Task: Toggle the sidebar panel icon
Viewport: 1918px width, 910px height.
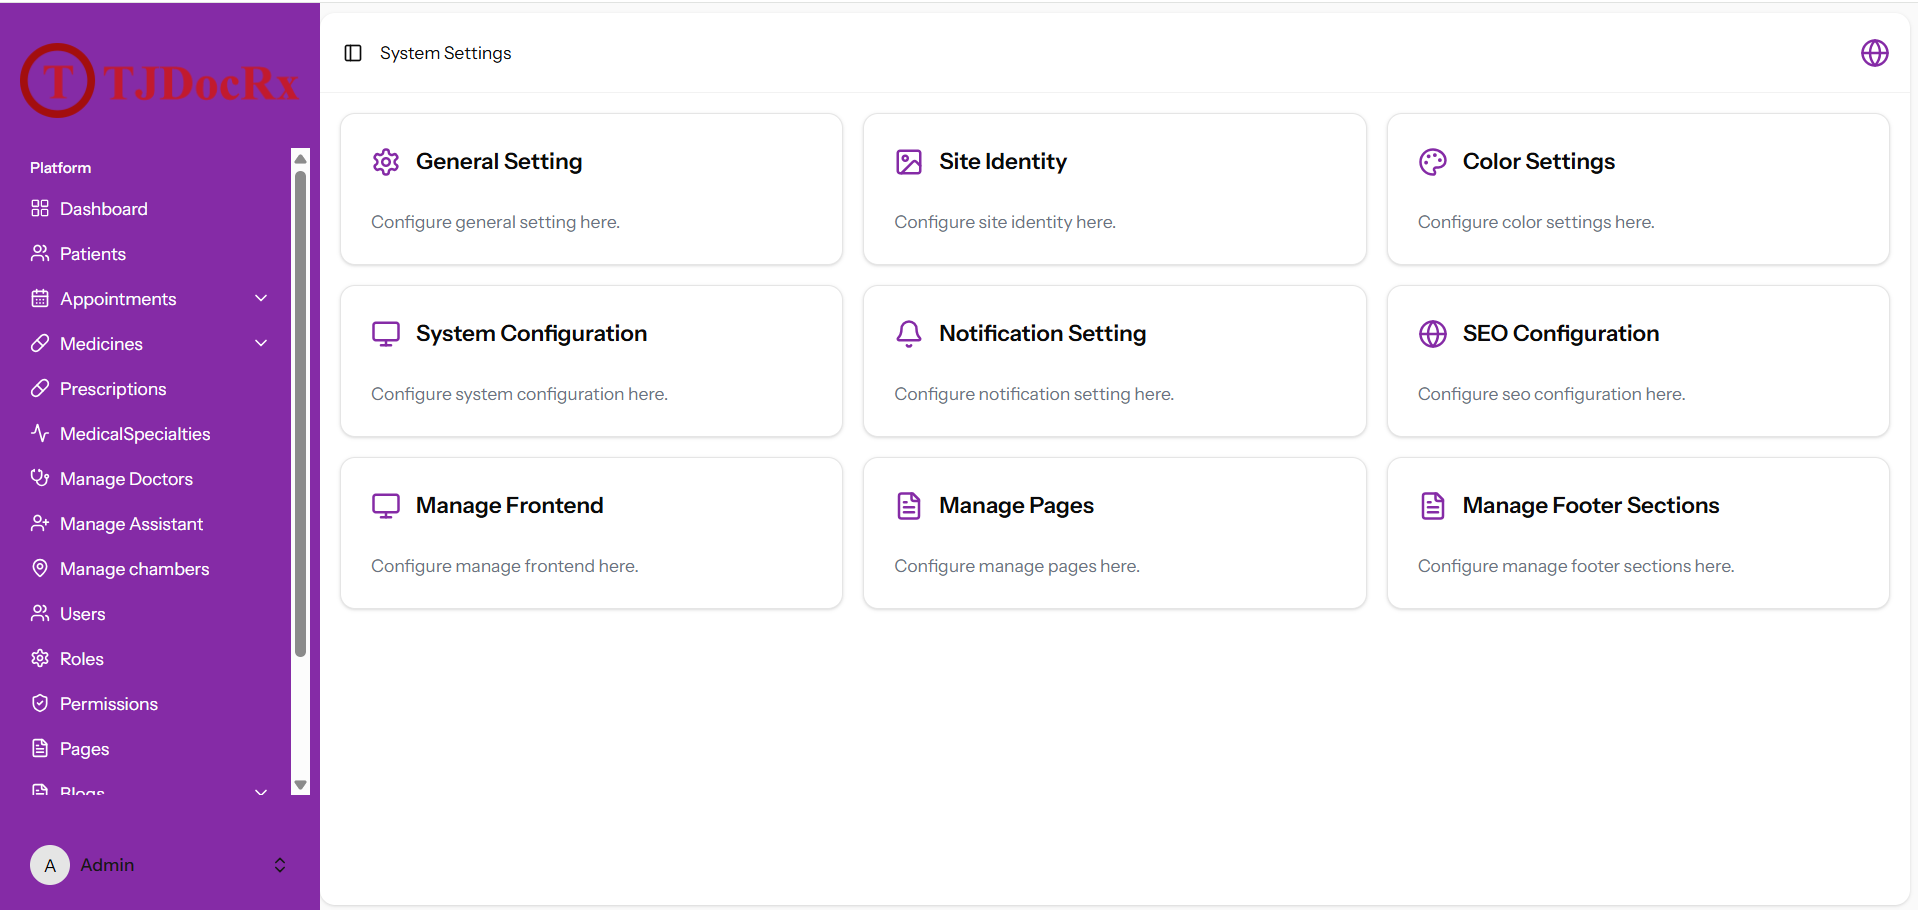Action: click(x=353, y=53)
